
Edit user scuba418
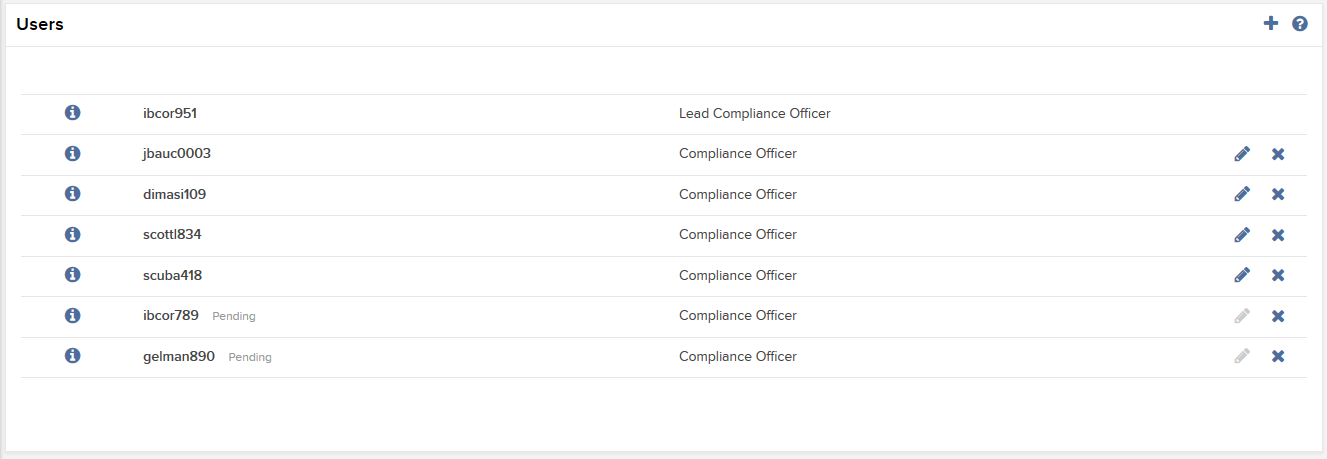(x=1242, y=275)
